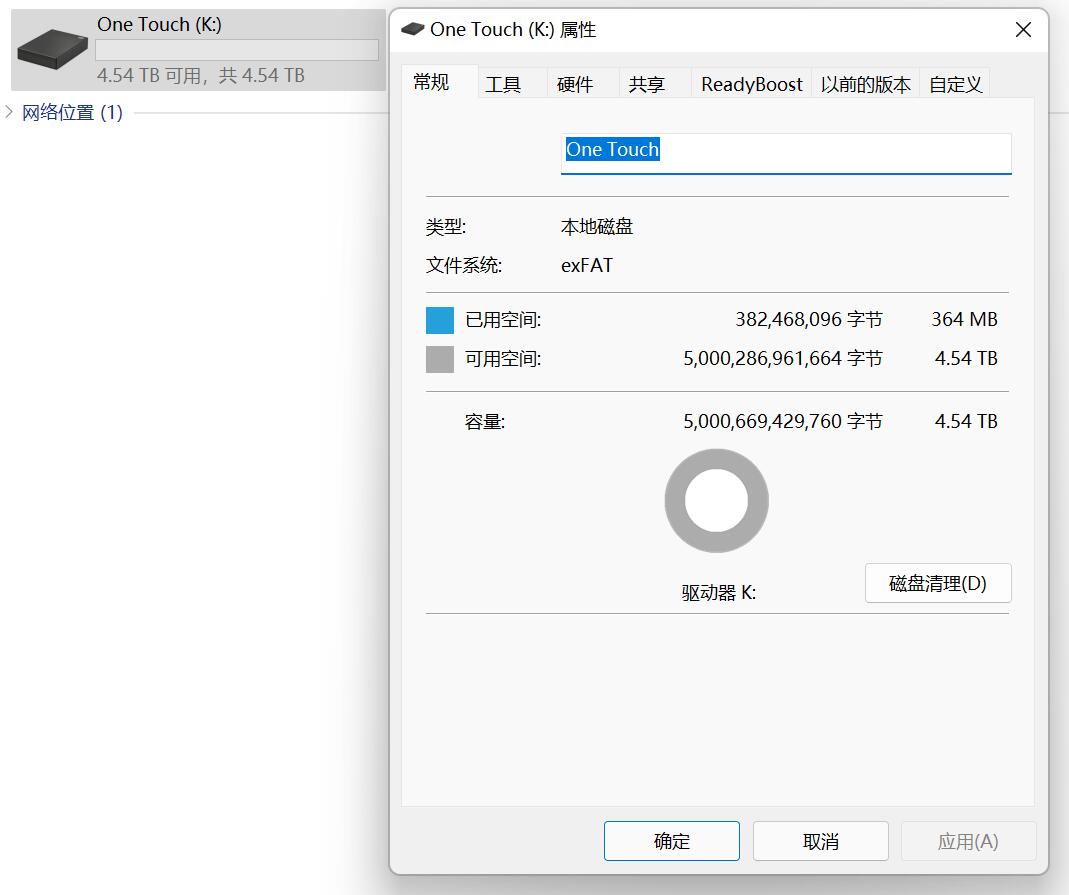Screen dimensions: 1069x895
Task: Go to the 硬件 tab
Action: [x=575, y=85]
